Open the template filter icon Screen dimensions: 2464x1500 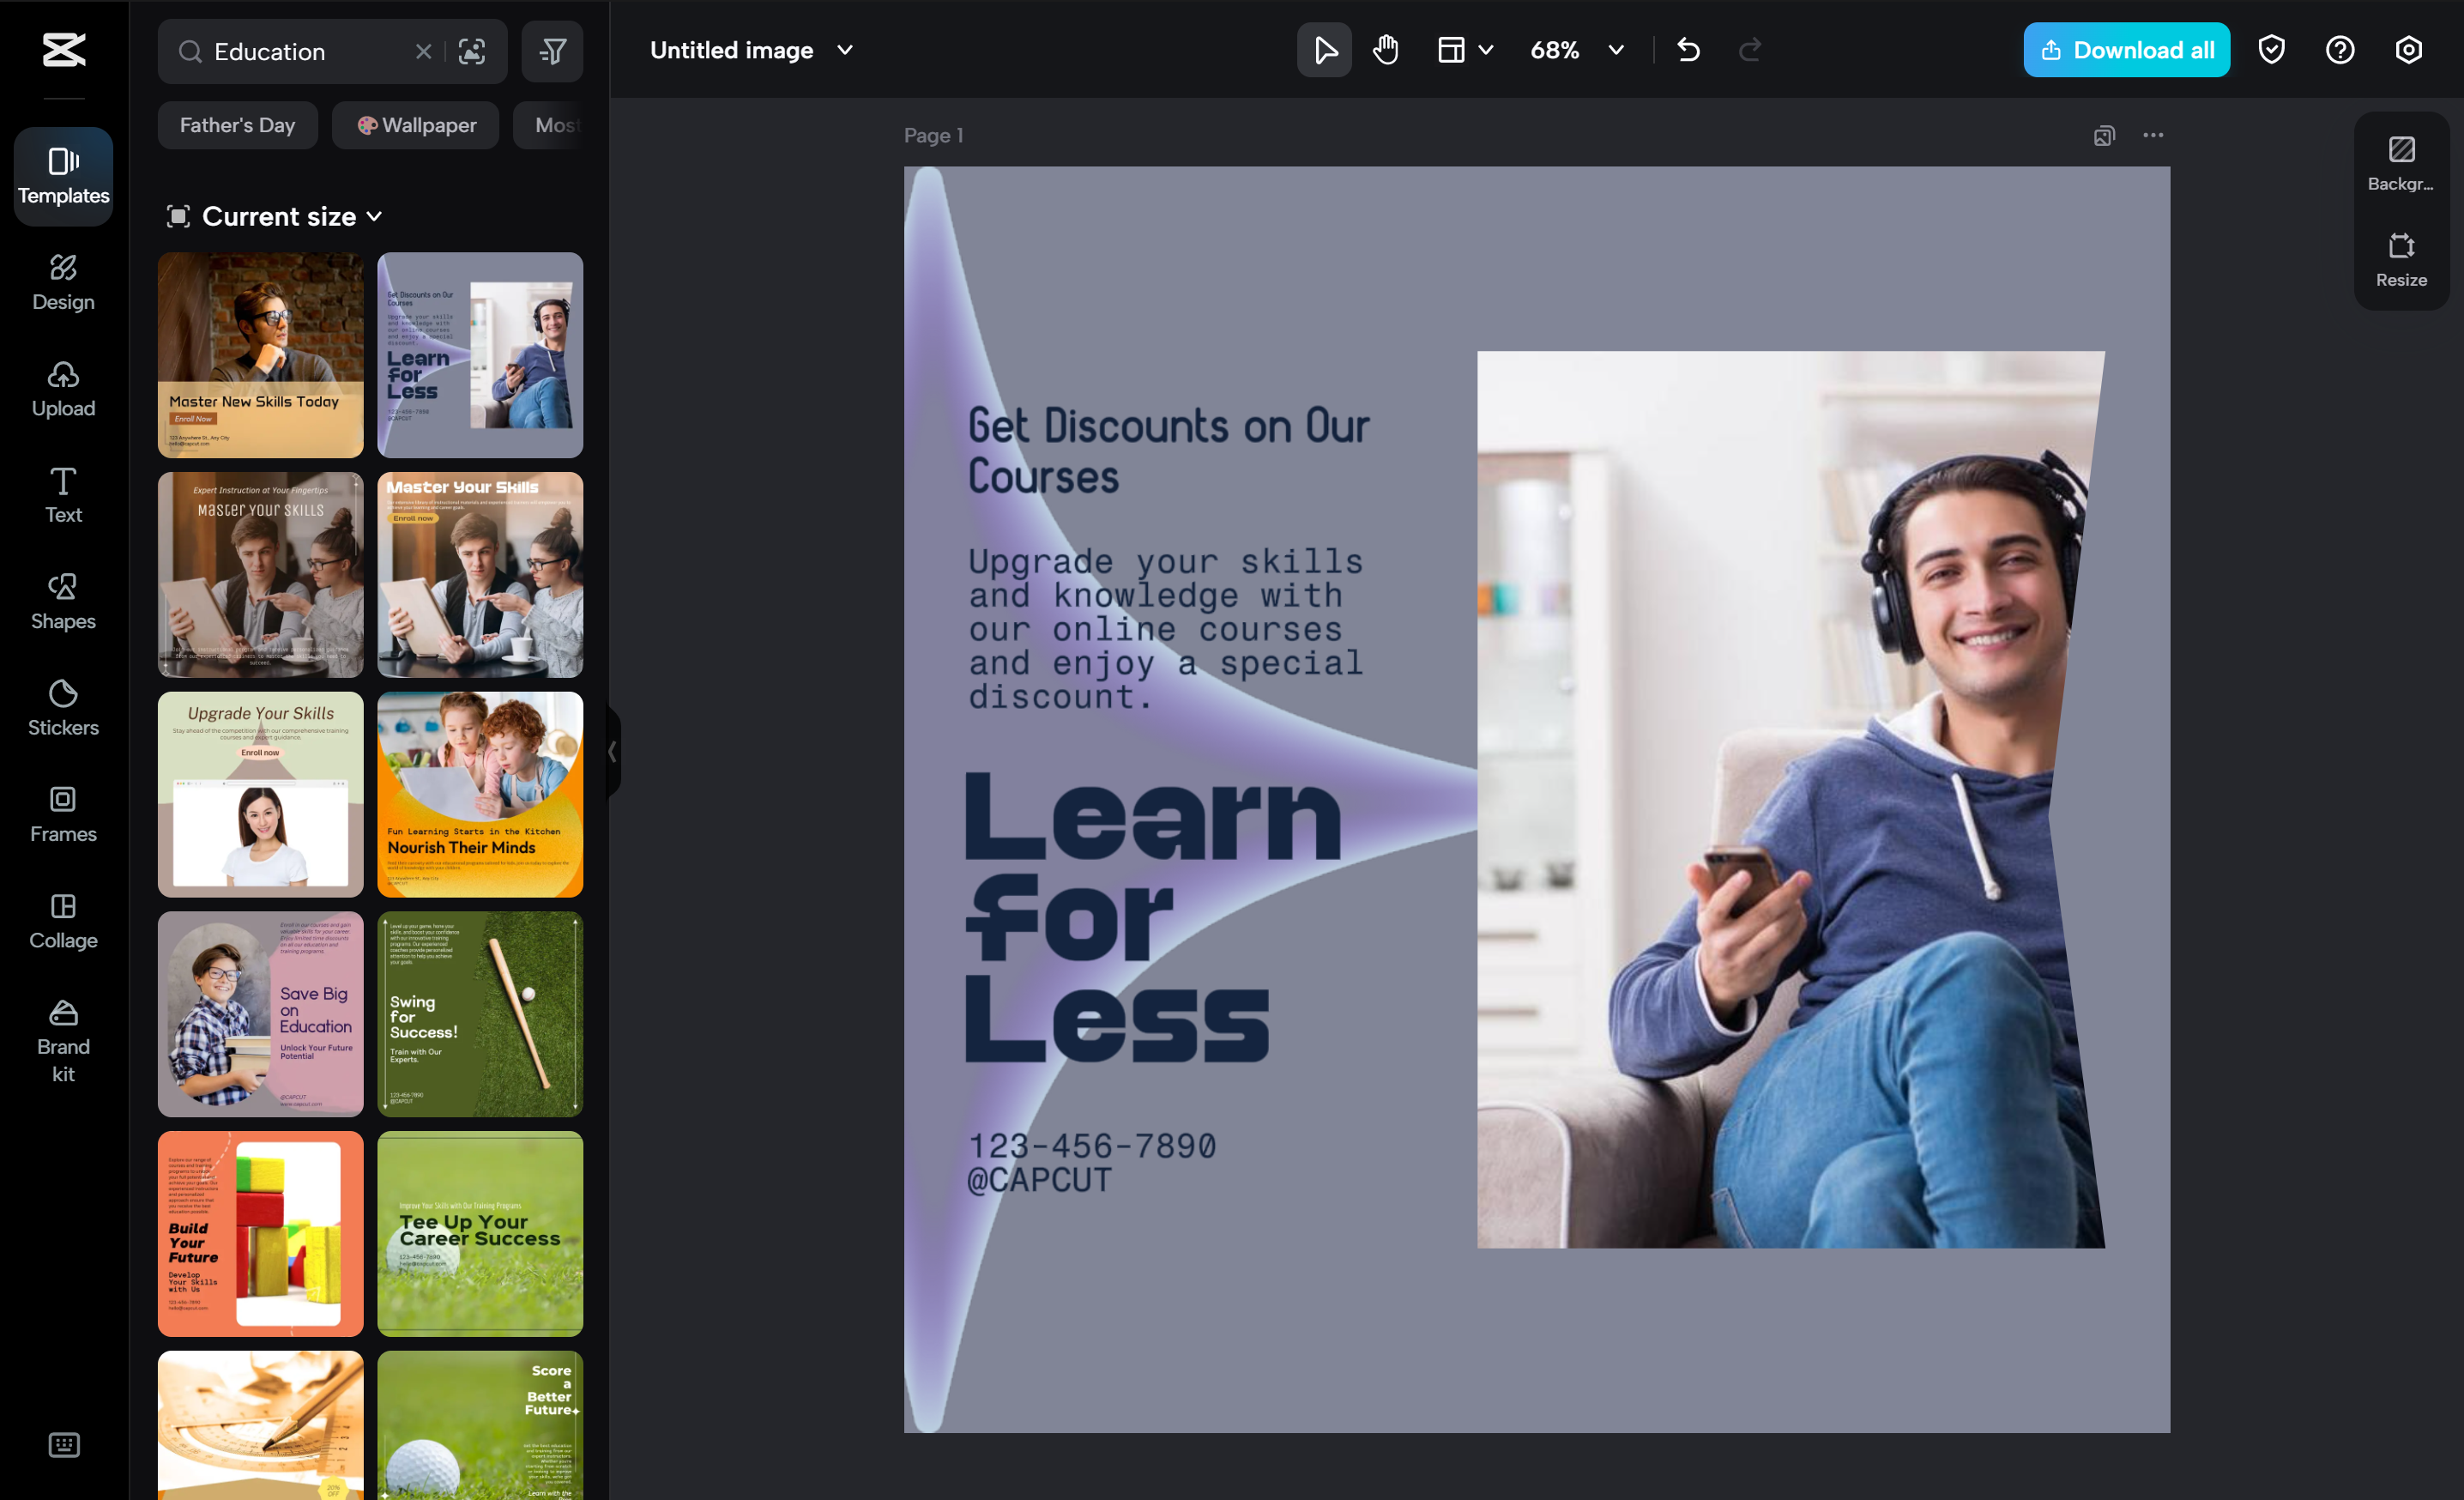tap(552, 51)
